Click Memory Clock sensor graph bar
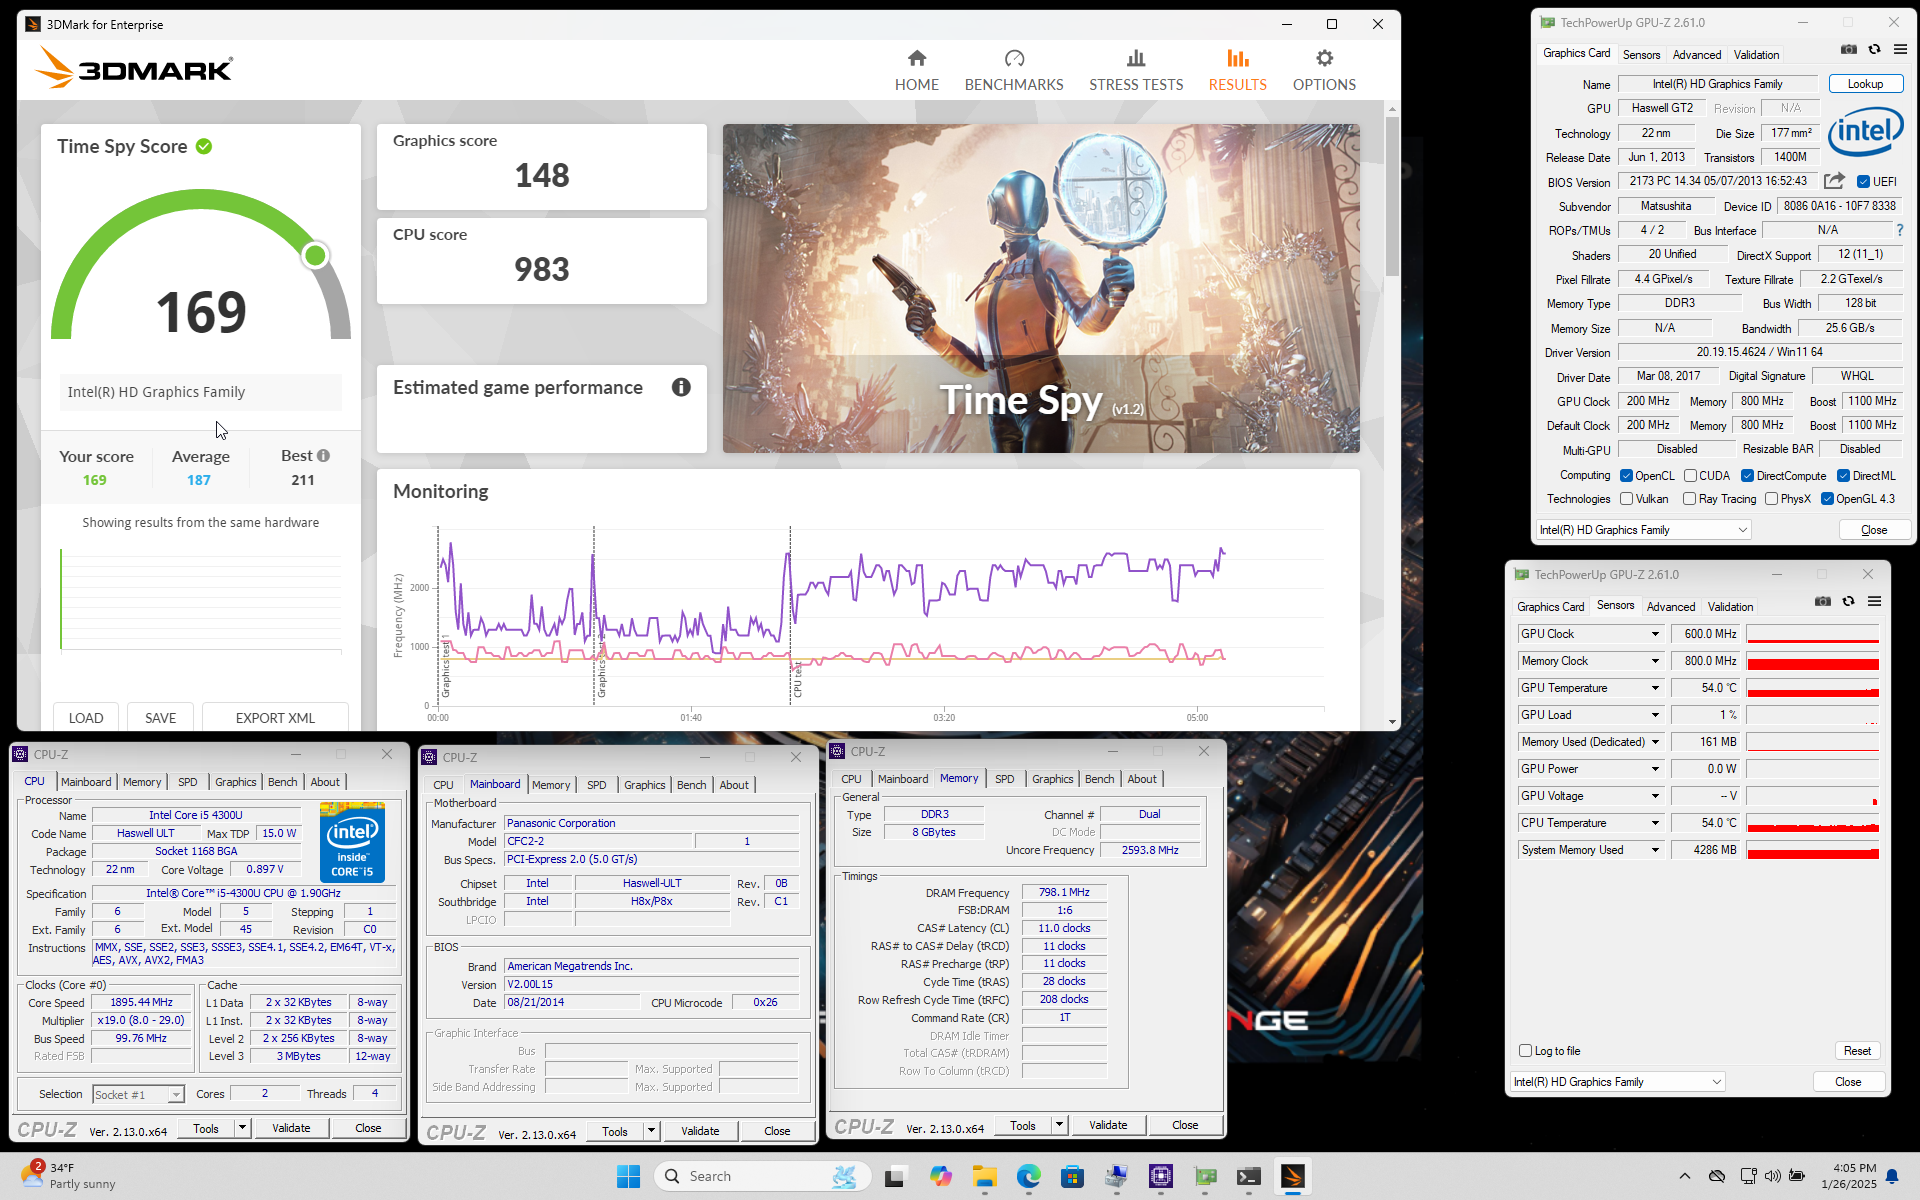 (1812, 661)
